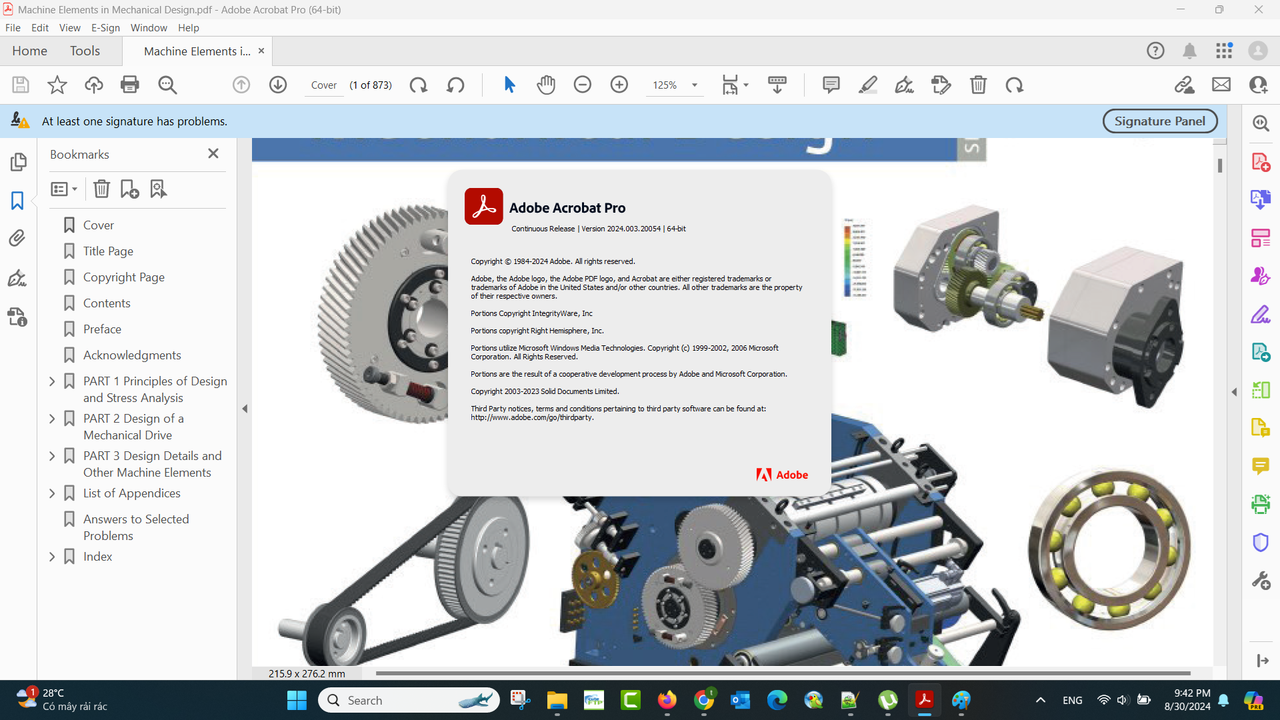This screenshot has height=720, width=1280.
Task: Rotate the page counterclockwise
Action: pos(456,85)
